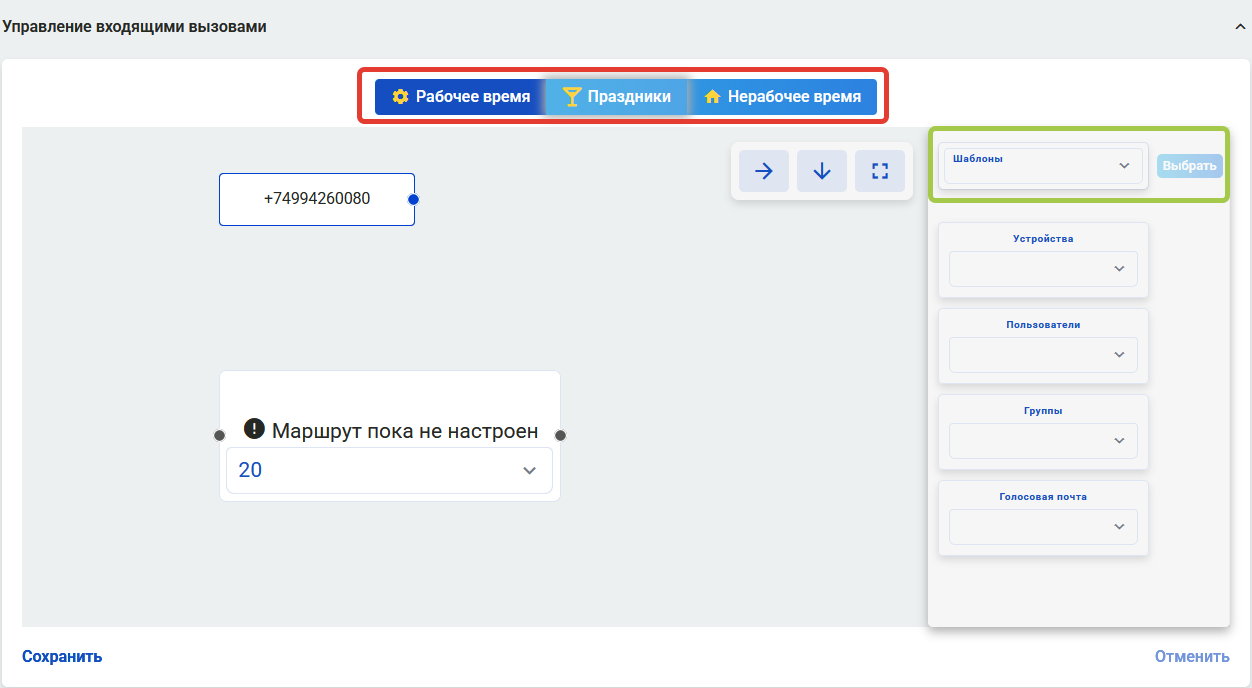
Task: Switch to the Праздники tab
Action: [x=617, y=97]
